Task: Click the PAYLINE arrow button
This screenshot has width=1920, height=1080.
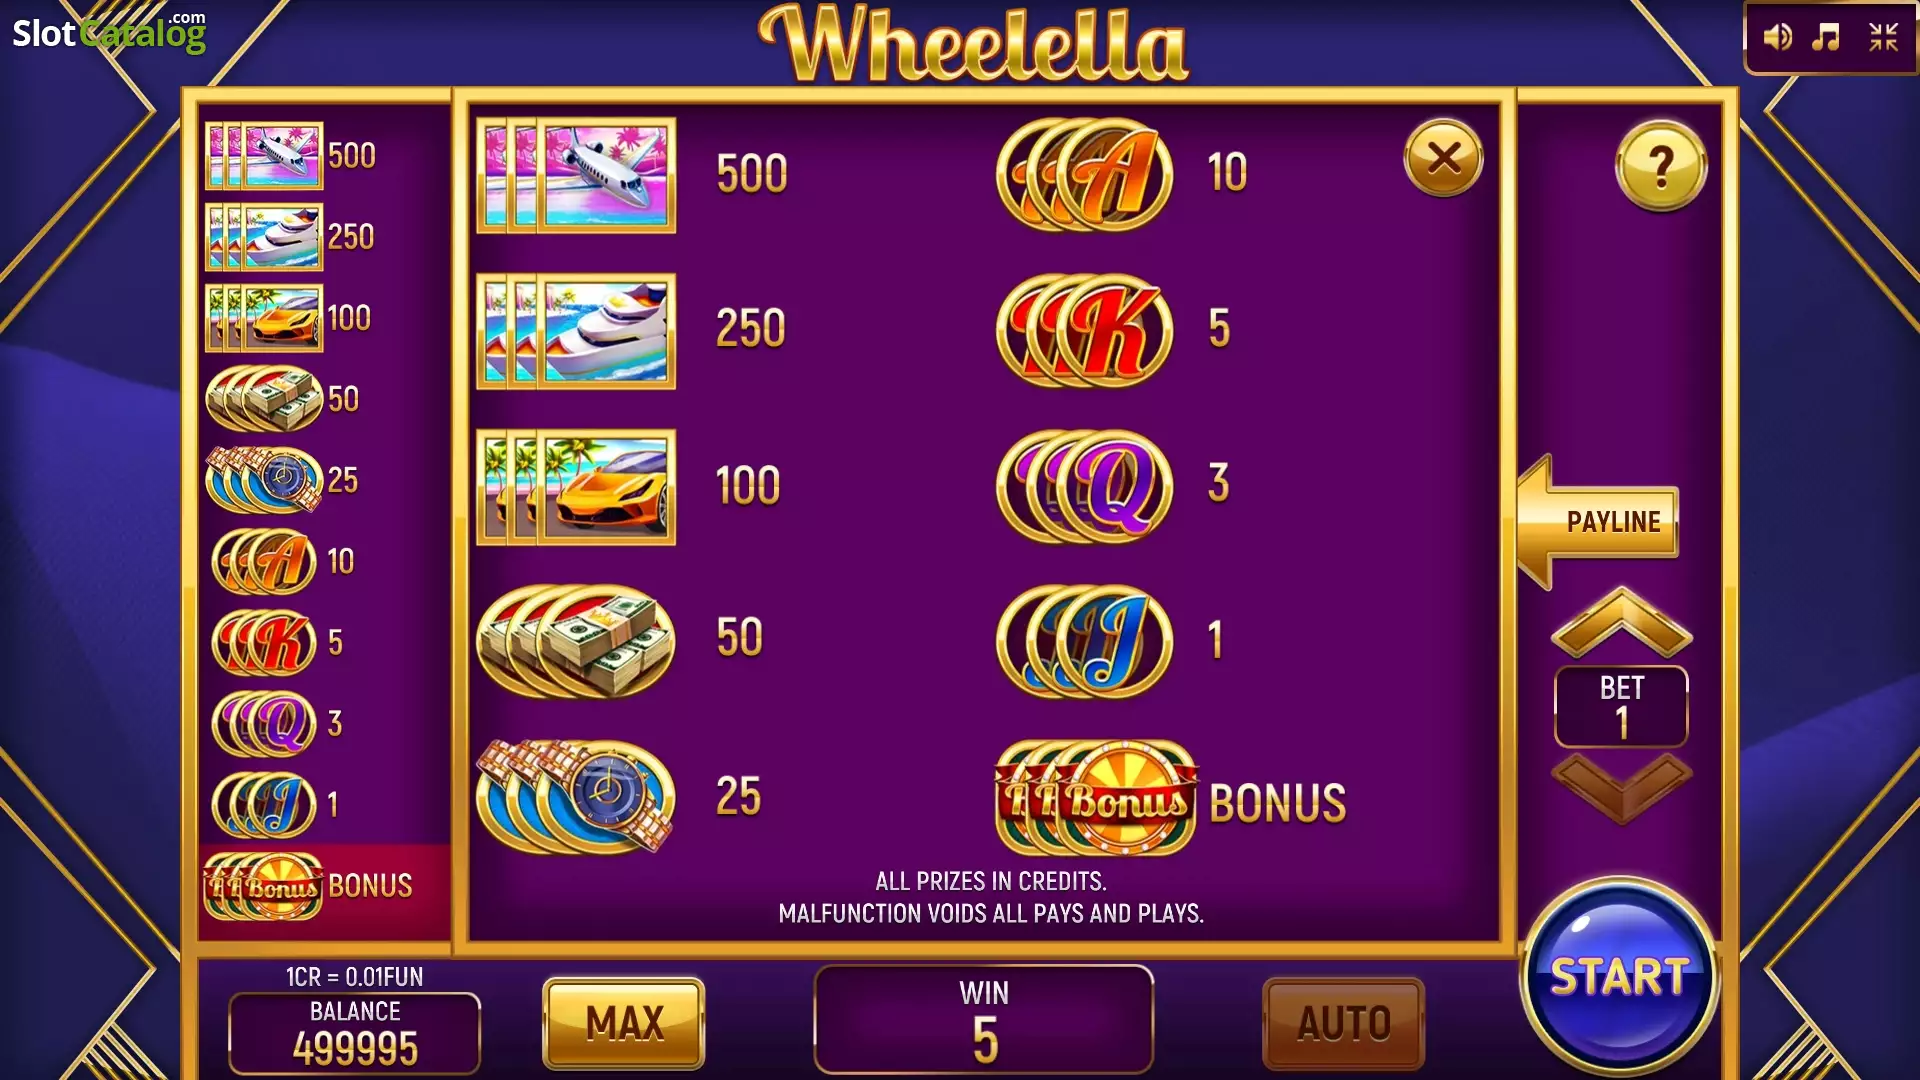Action: pos(1598,521)
